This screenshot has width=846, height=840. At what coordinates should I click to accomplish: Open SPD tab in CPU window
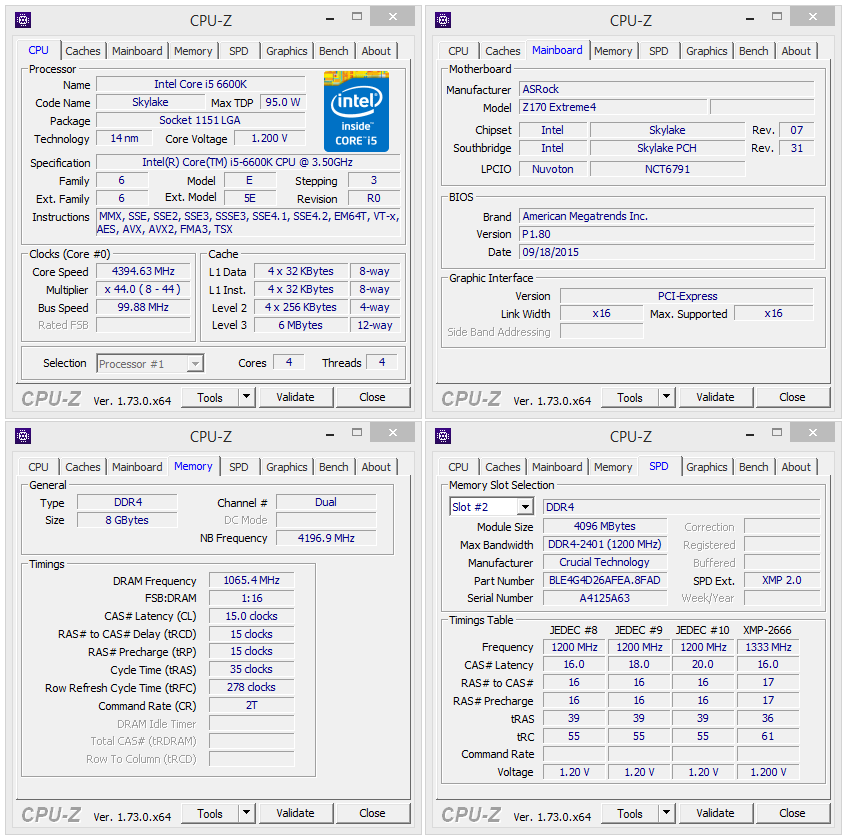[238, 51]
